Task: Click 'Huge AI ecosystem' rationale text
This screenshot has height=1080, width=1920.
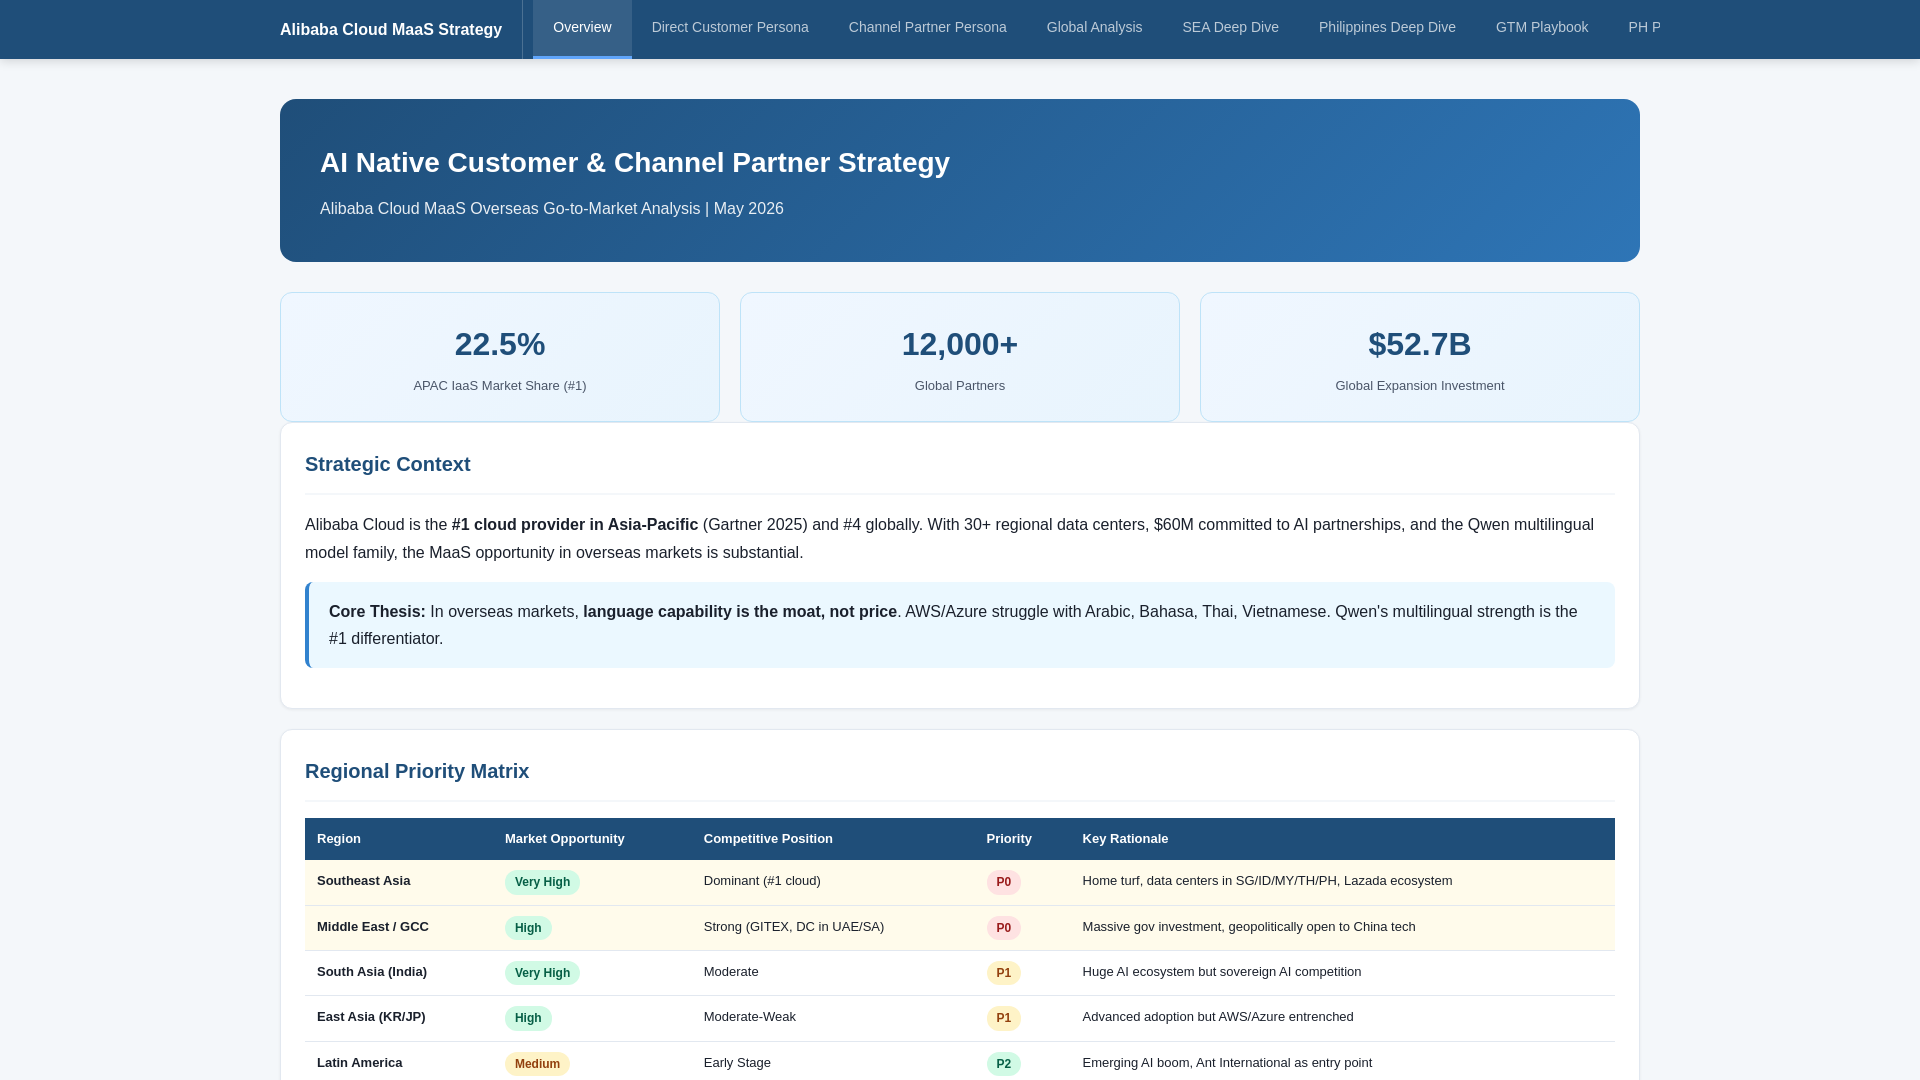Action: [x=1222, y=972]
